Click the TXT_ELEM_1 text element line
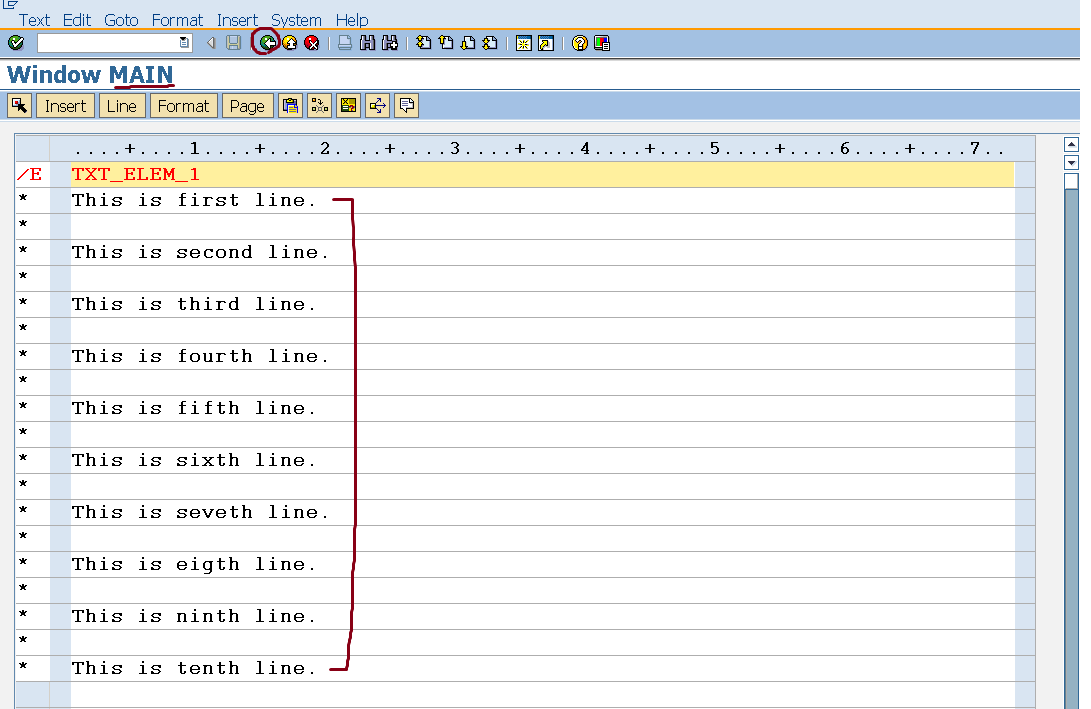 coord(542,174)
